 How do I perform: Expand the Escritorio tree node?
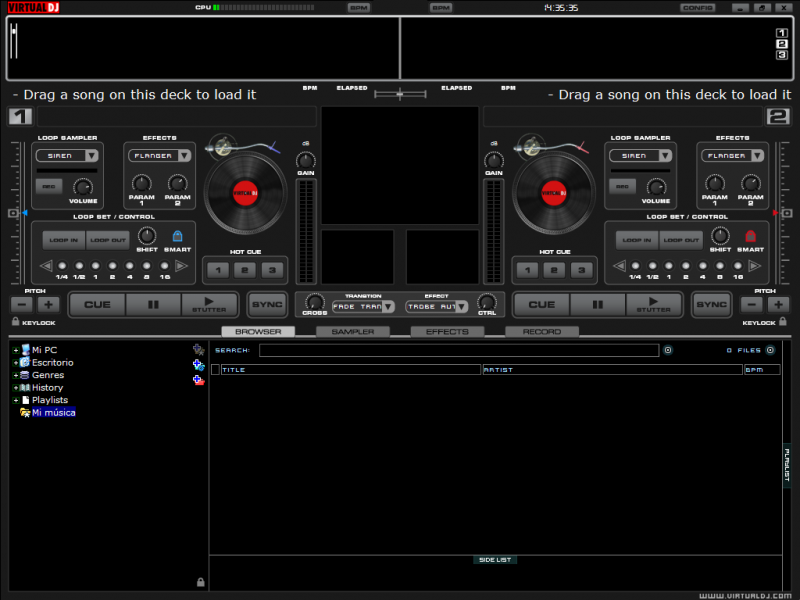point(16,363)
